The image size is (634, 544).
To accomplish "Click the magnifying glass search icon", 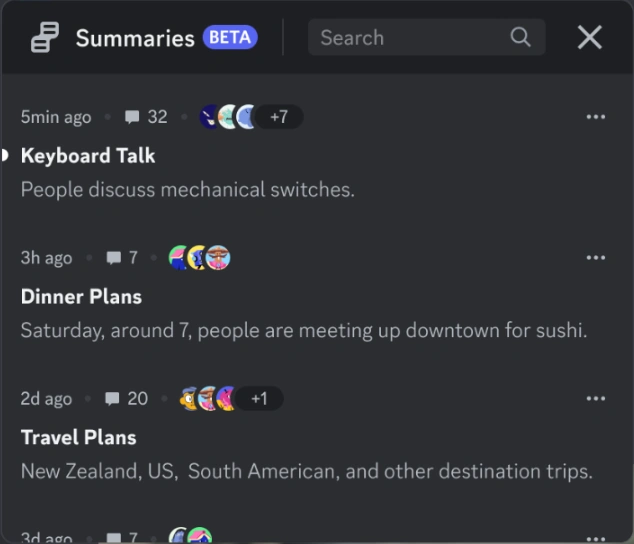I will (x=520, y=38).
